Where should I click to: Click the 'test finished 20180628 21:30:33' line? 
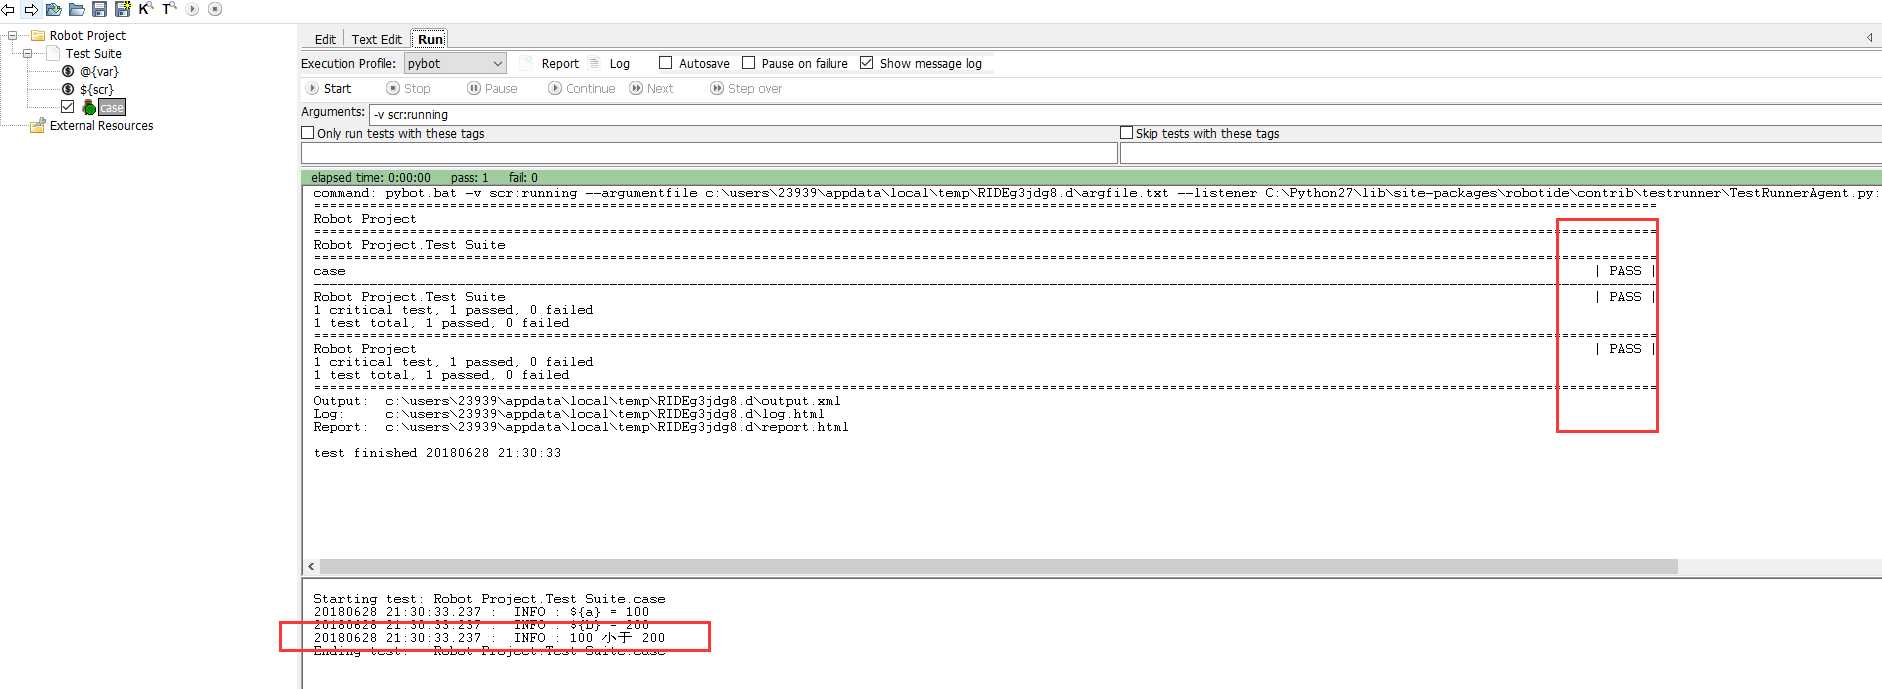tap(437, 453)
